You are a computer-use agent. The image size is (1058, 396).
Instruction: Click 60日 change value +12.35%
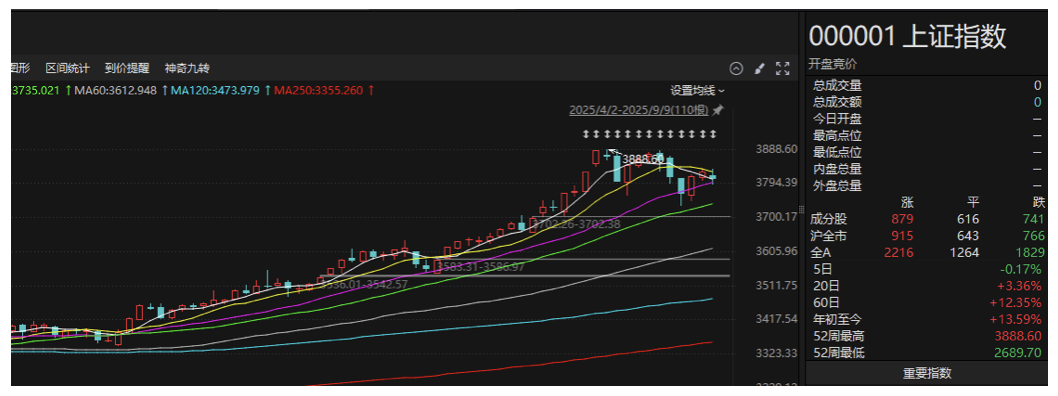[x=1016, y=303]
